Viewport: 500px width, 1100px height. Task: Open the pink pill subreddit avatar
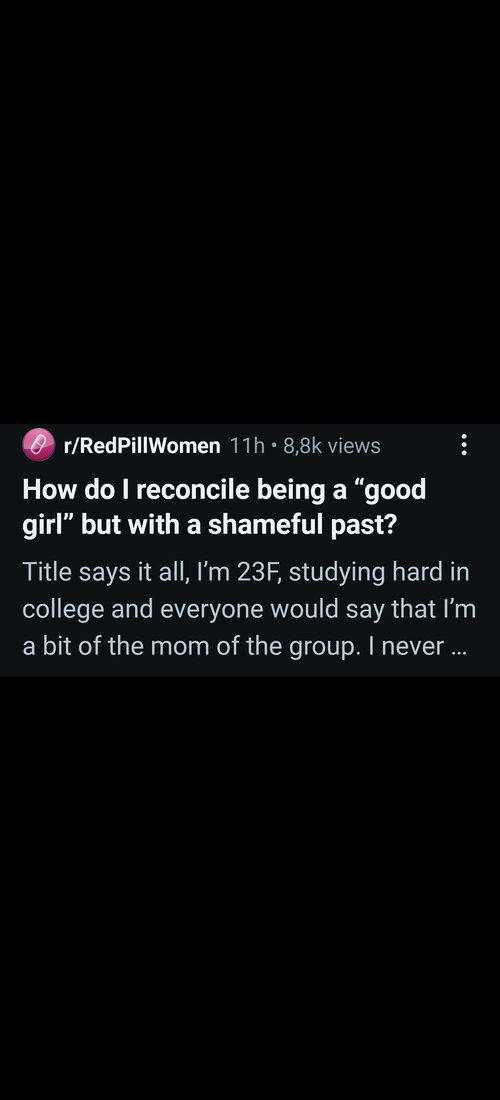click(x=39, y=445)
